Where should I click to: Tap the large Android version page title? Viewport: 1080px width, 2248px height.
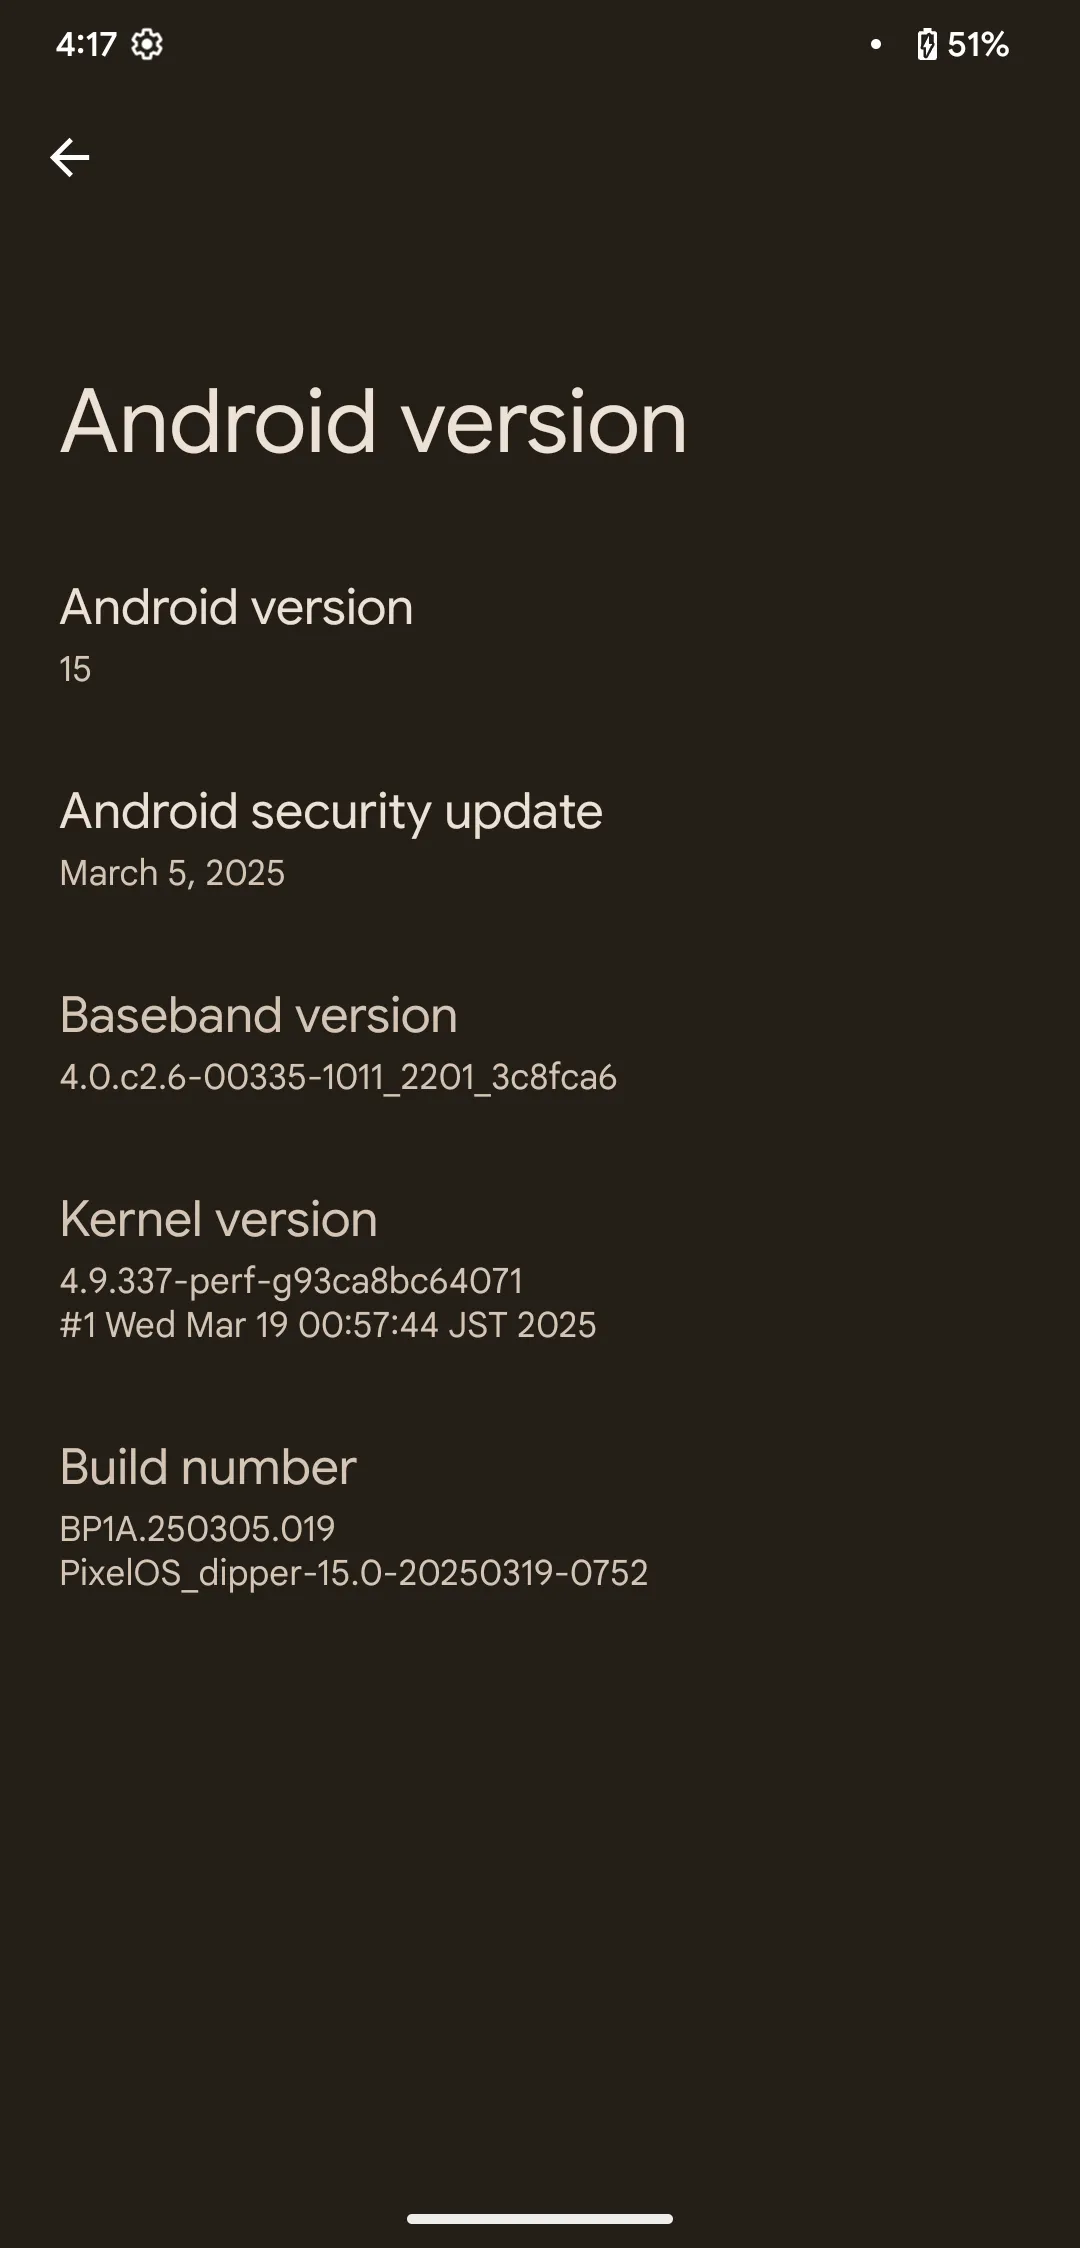click(x=374, y=422)
